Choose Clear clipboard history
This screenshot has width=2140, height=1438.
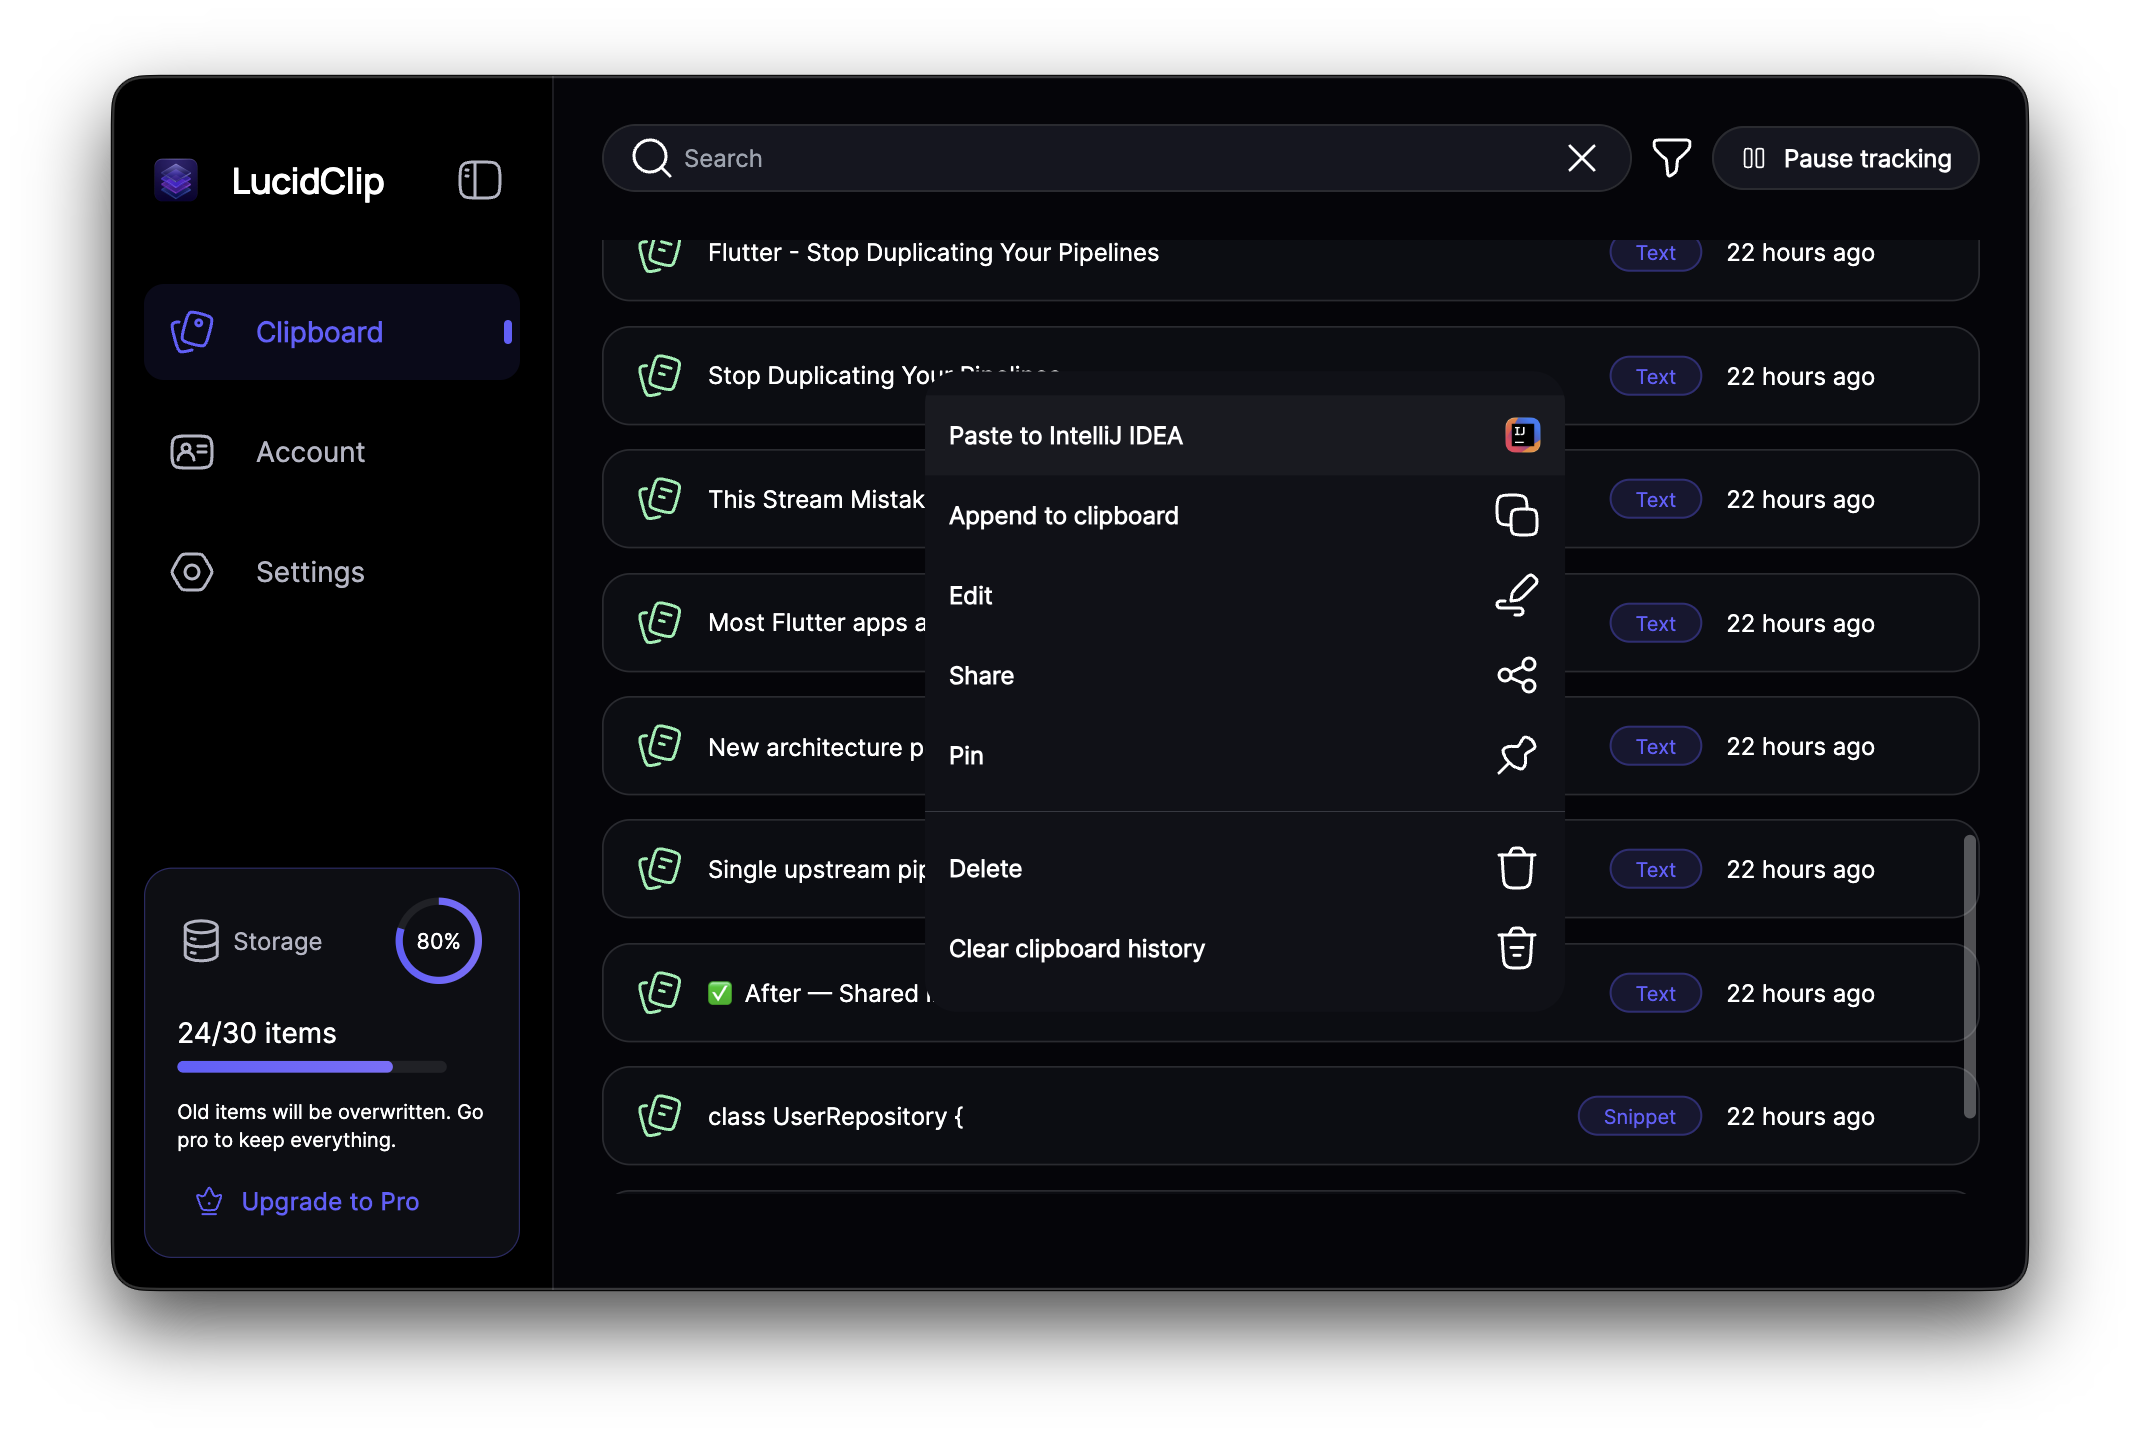coord(1077,948)
